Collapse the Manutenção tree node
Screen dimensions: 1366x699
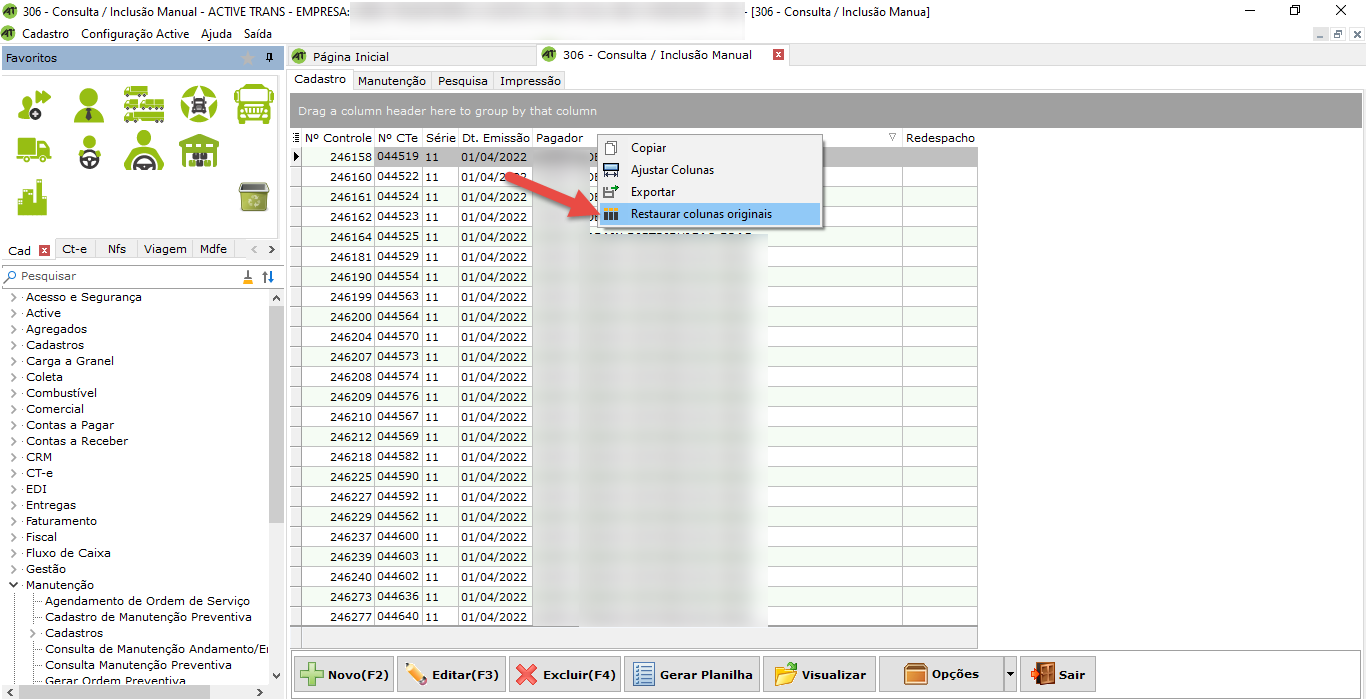[14, 585]
